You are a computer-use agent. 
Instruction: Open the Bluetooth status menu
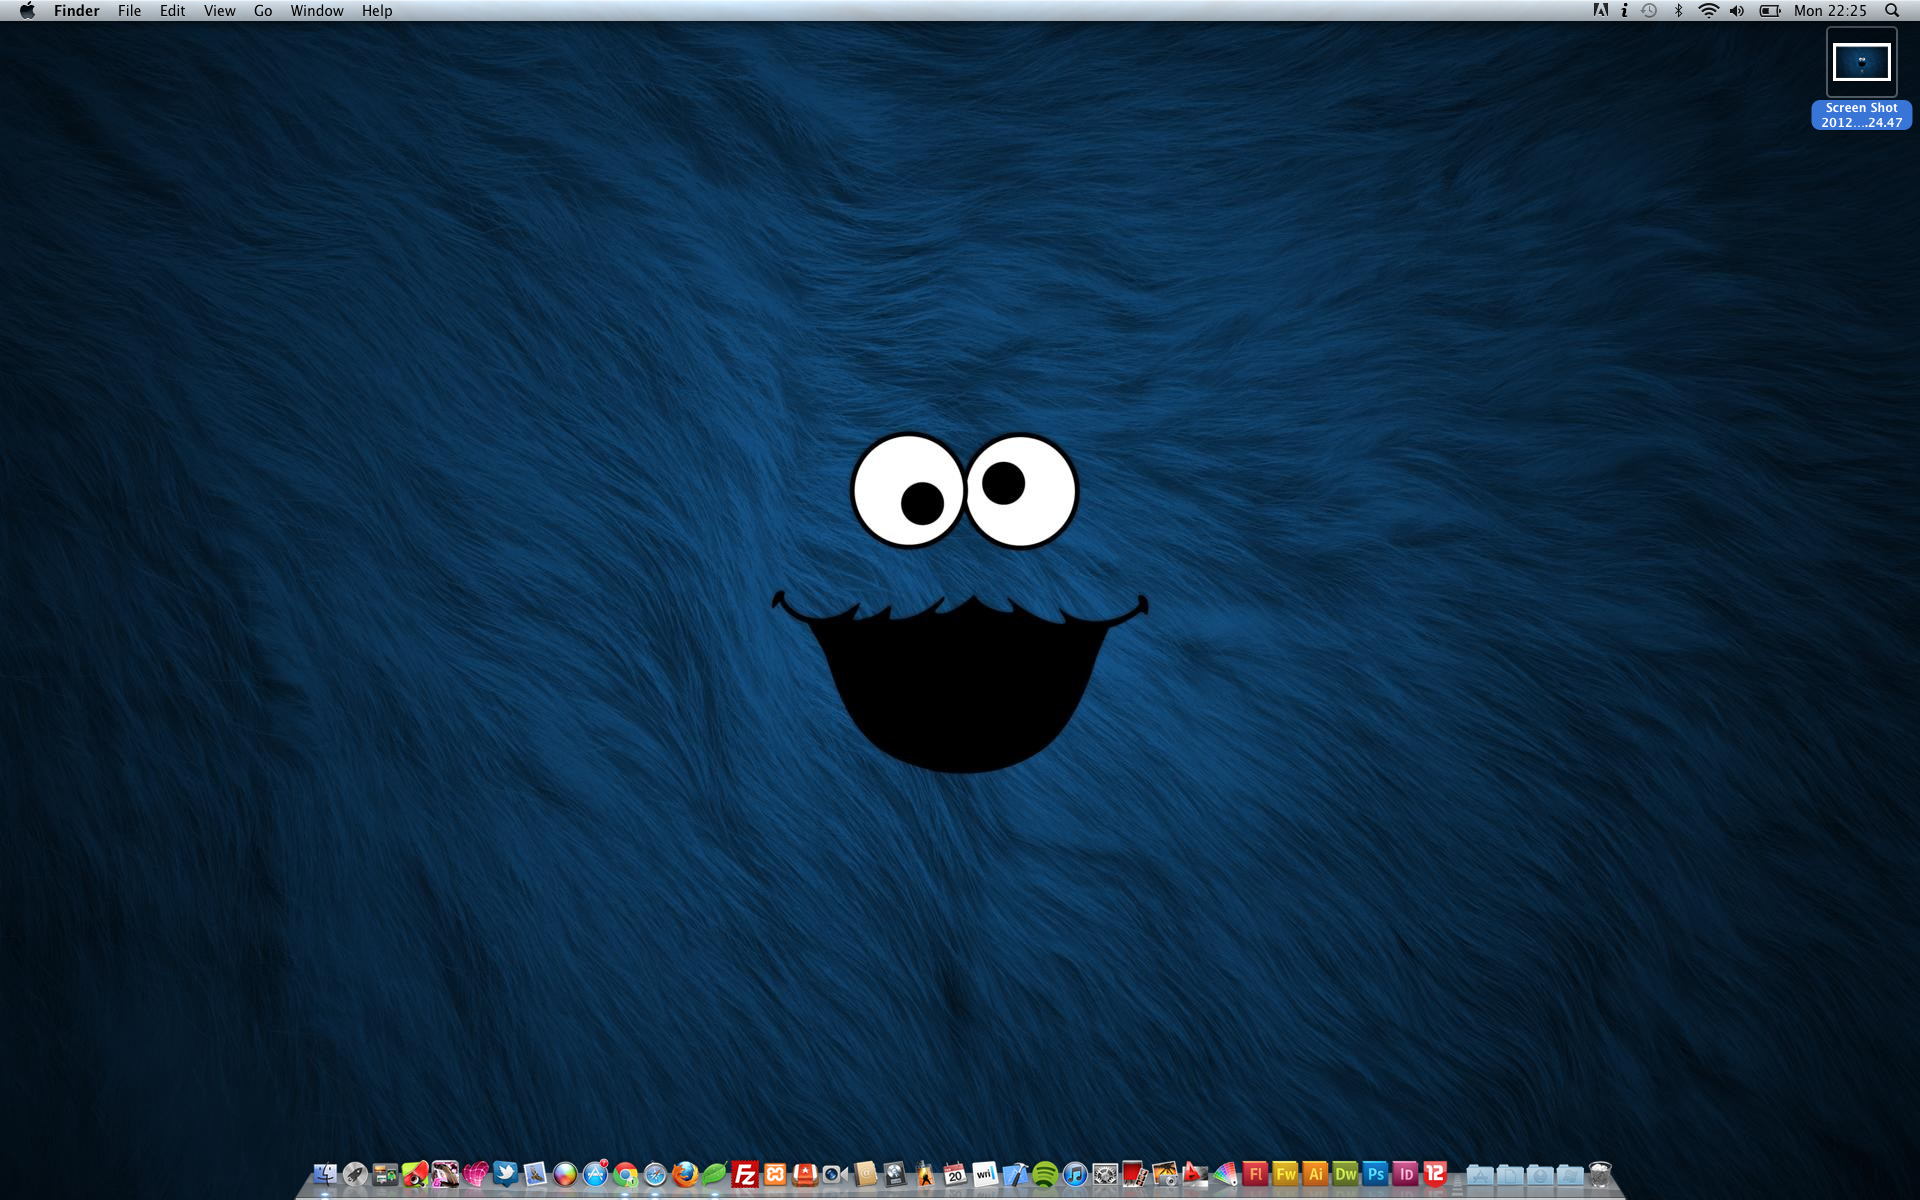coord(1679,10)
